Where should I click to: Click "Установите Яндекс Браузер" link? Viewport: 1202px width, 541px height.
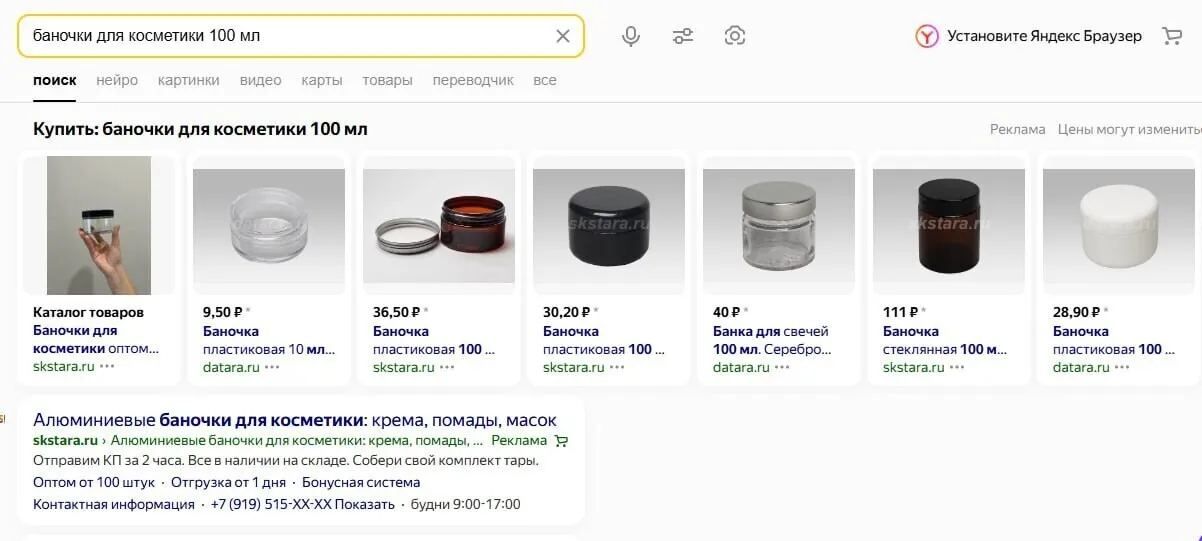coord(1044,36)
